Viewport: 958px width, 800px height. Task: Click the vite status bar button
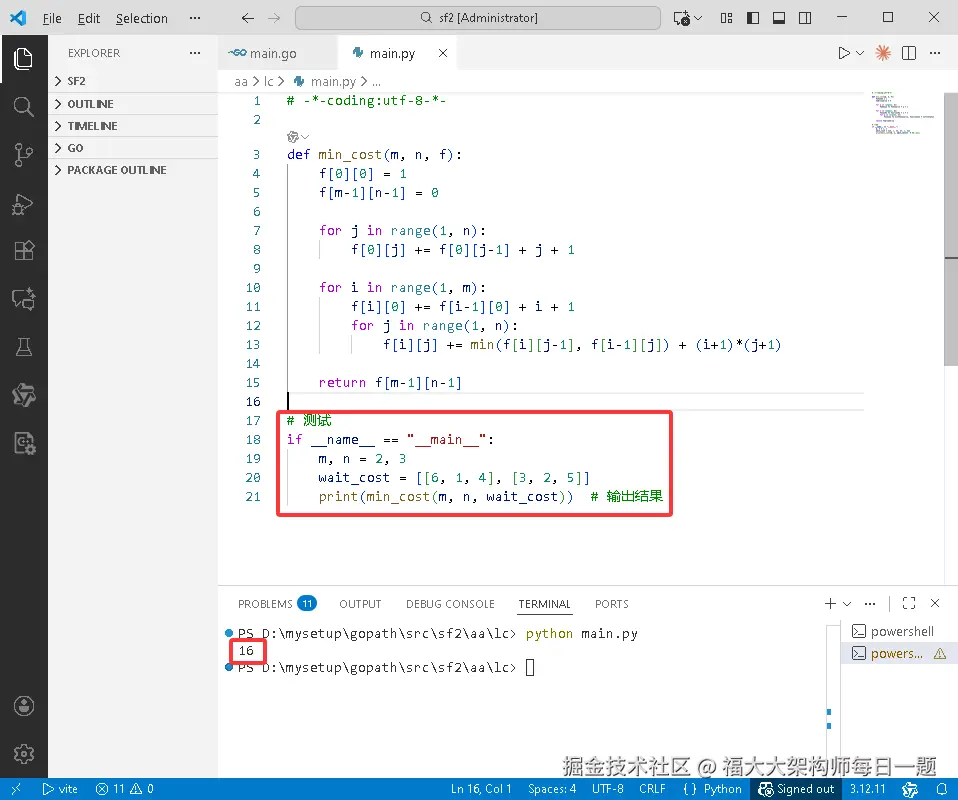(60, 789)
